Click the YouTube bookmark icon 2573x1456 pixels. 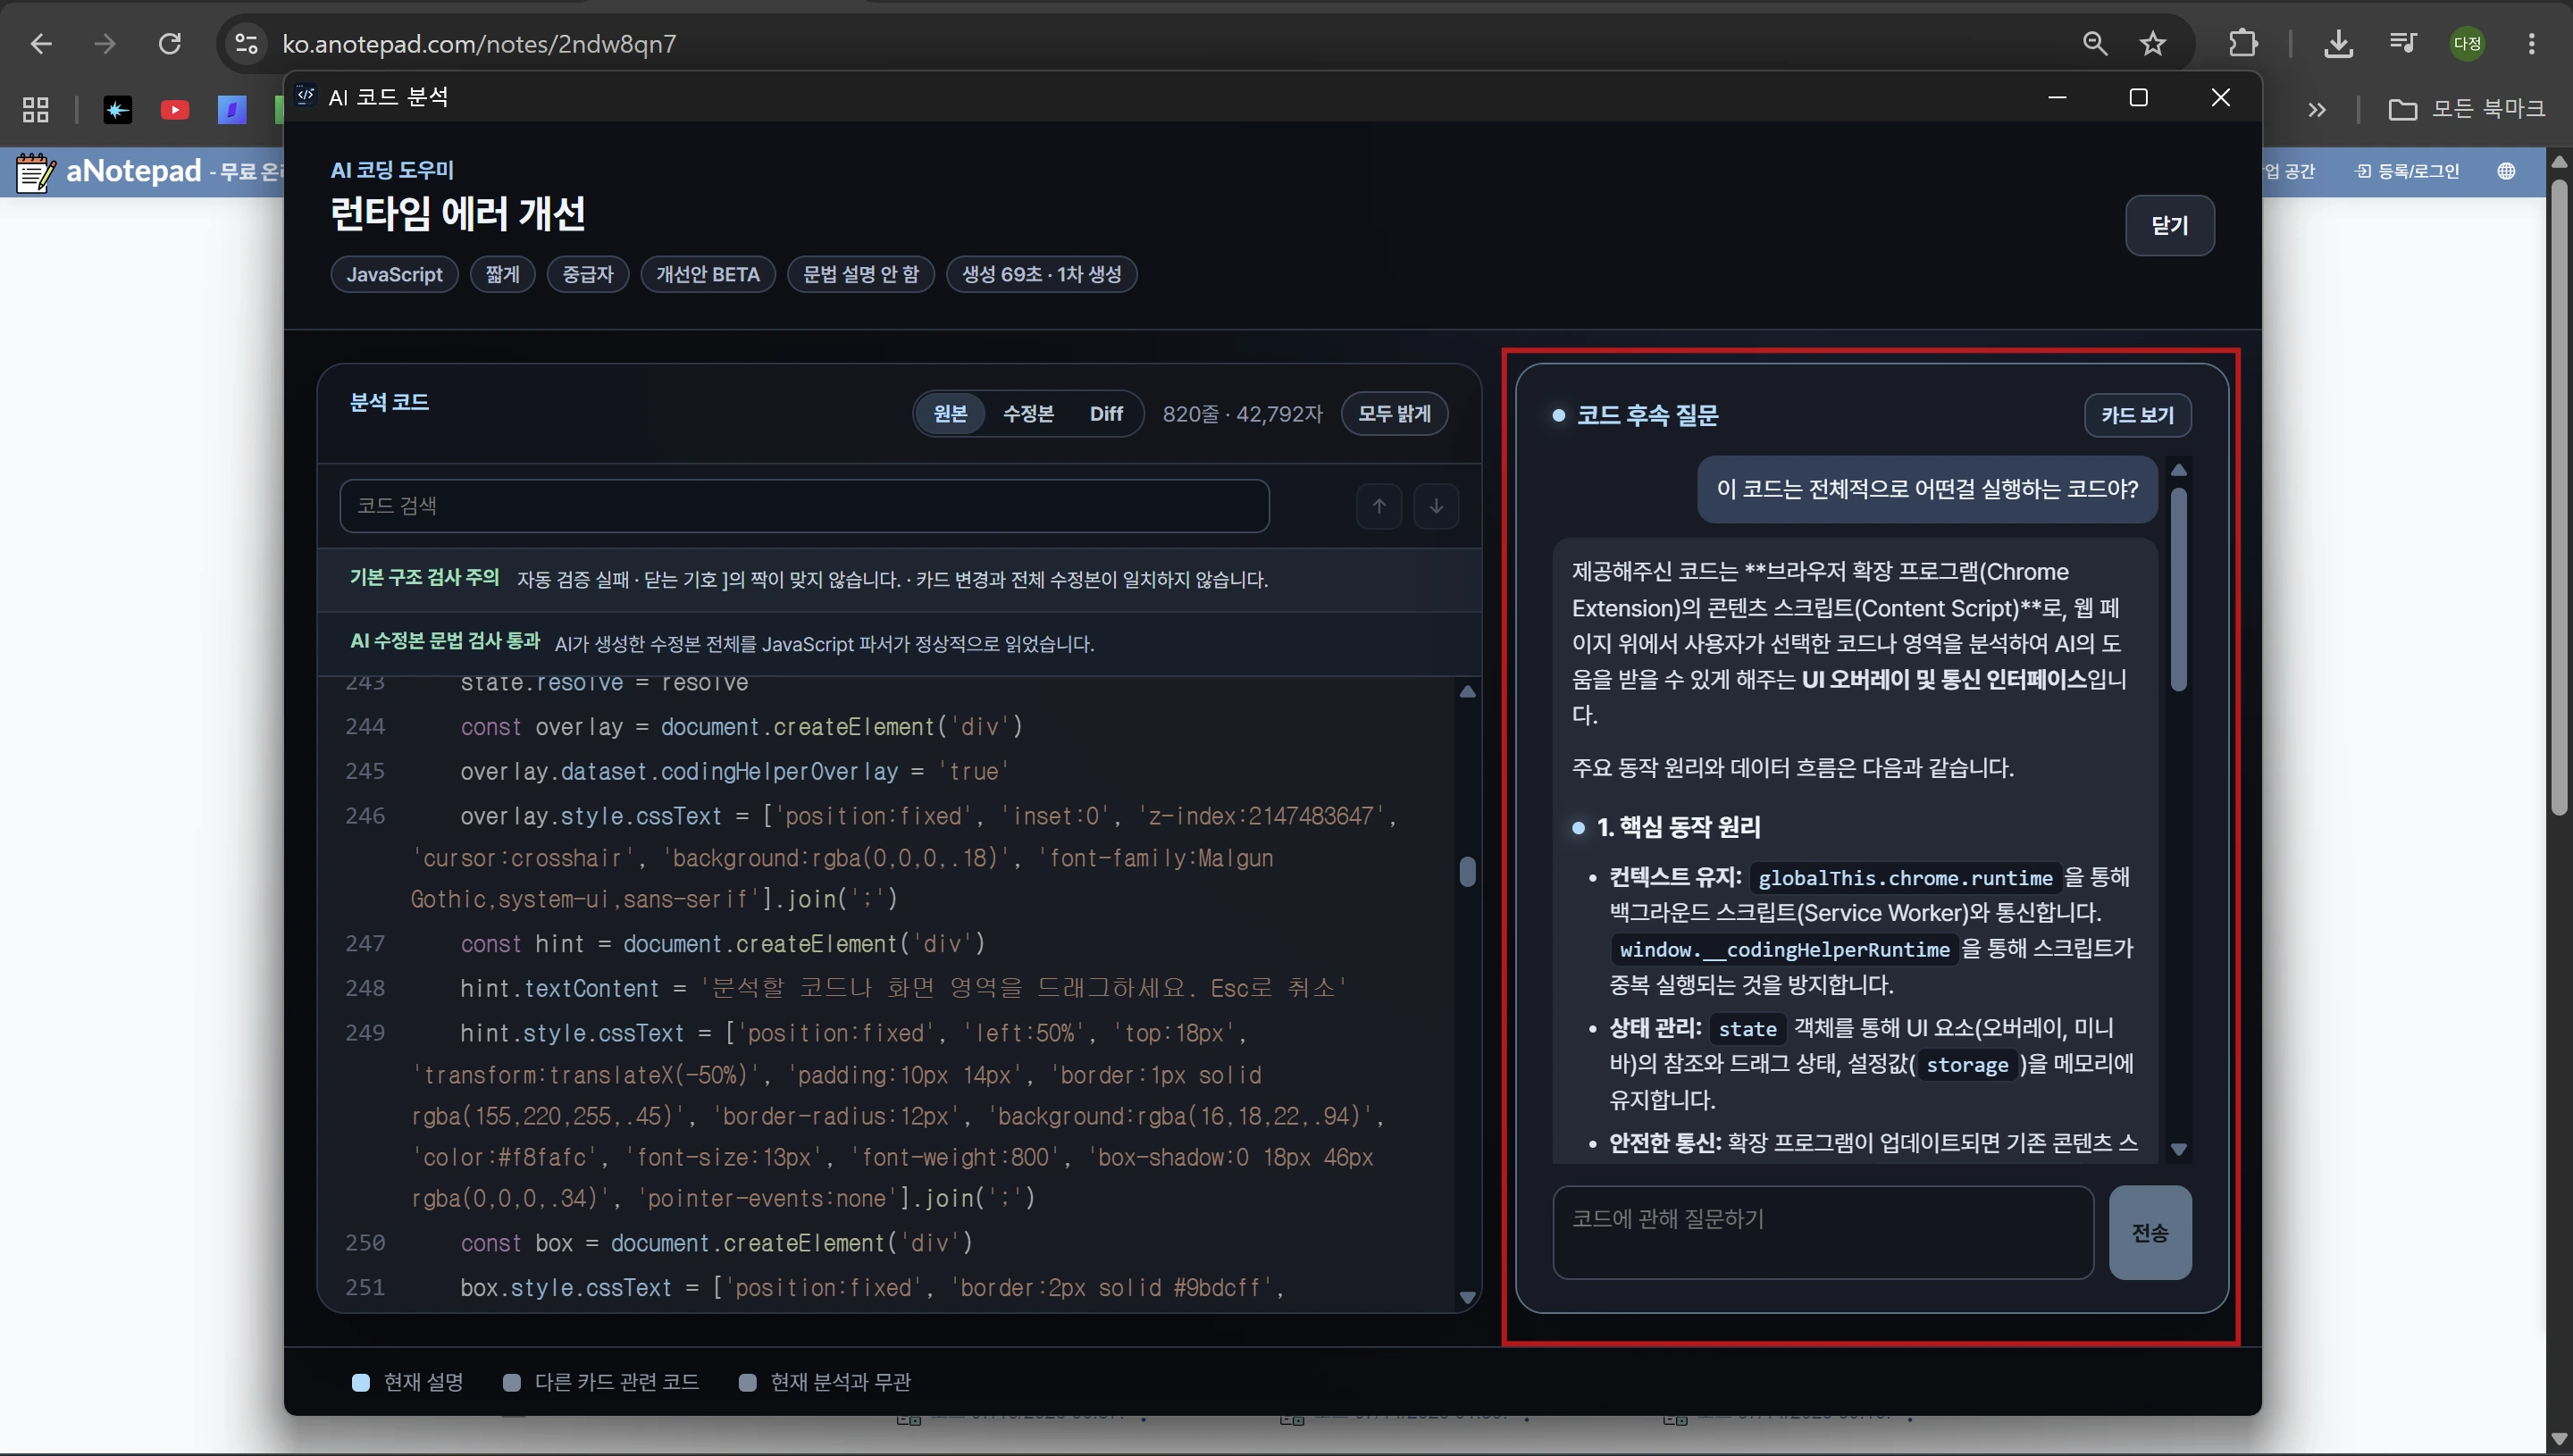point(175,110)
